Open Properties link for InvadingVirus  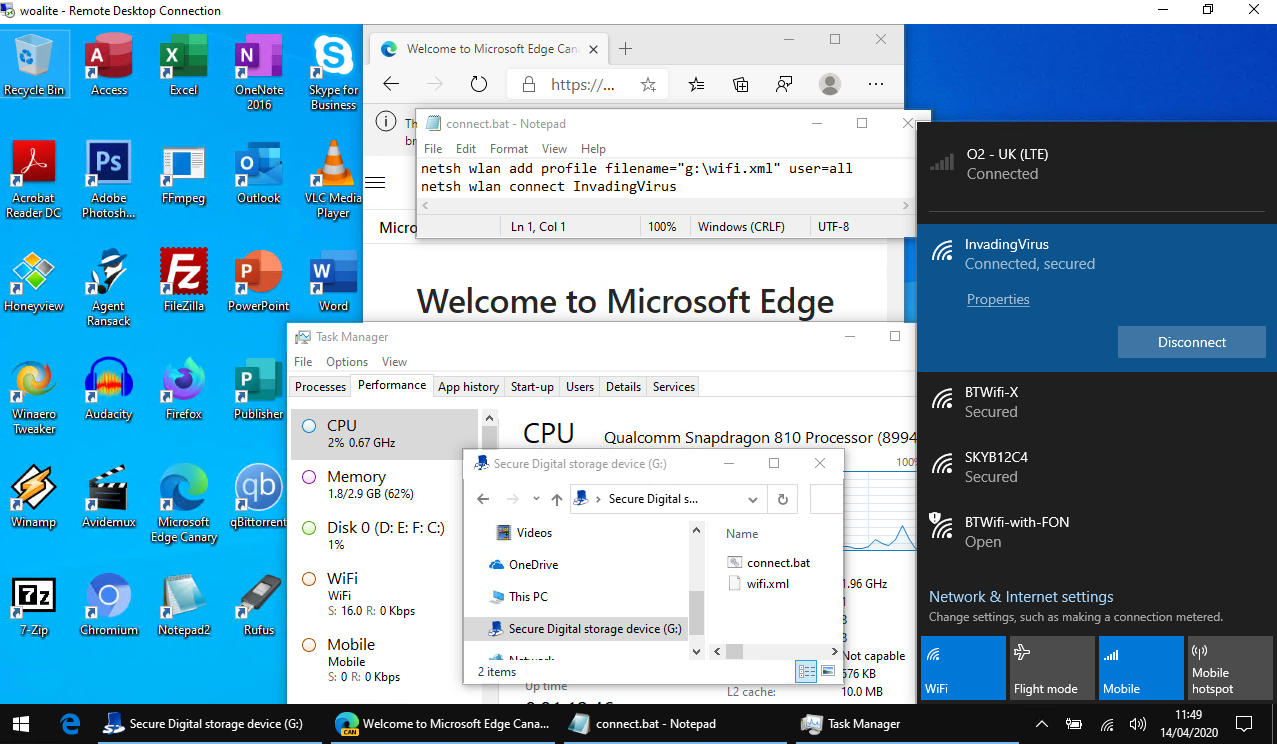point(998,299)
